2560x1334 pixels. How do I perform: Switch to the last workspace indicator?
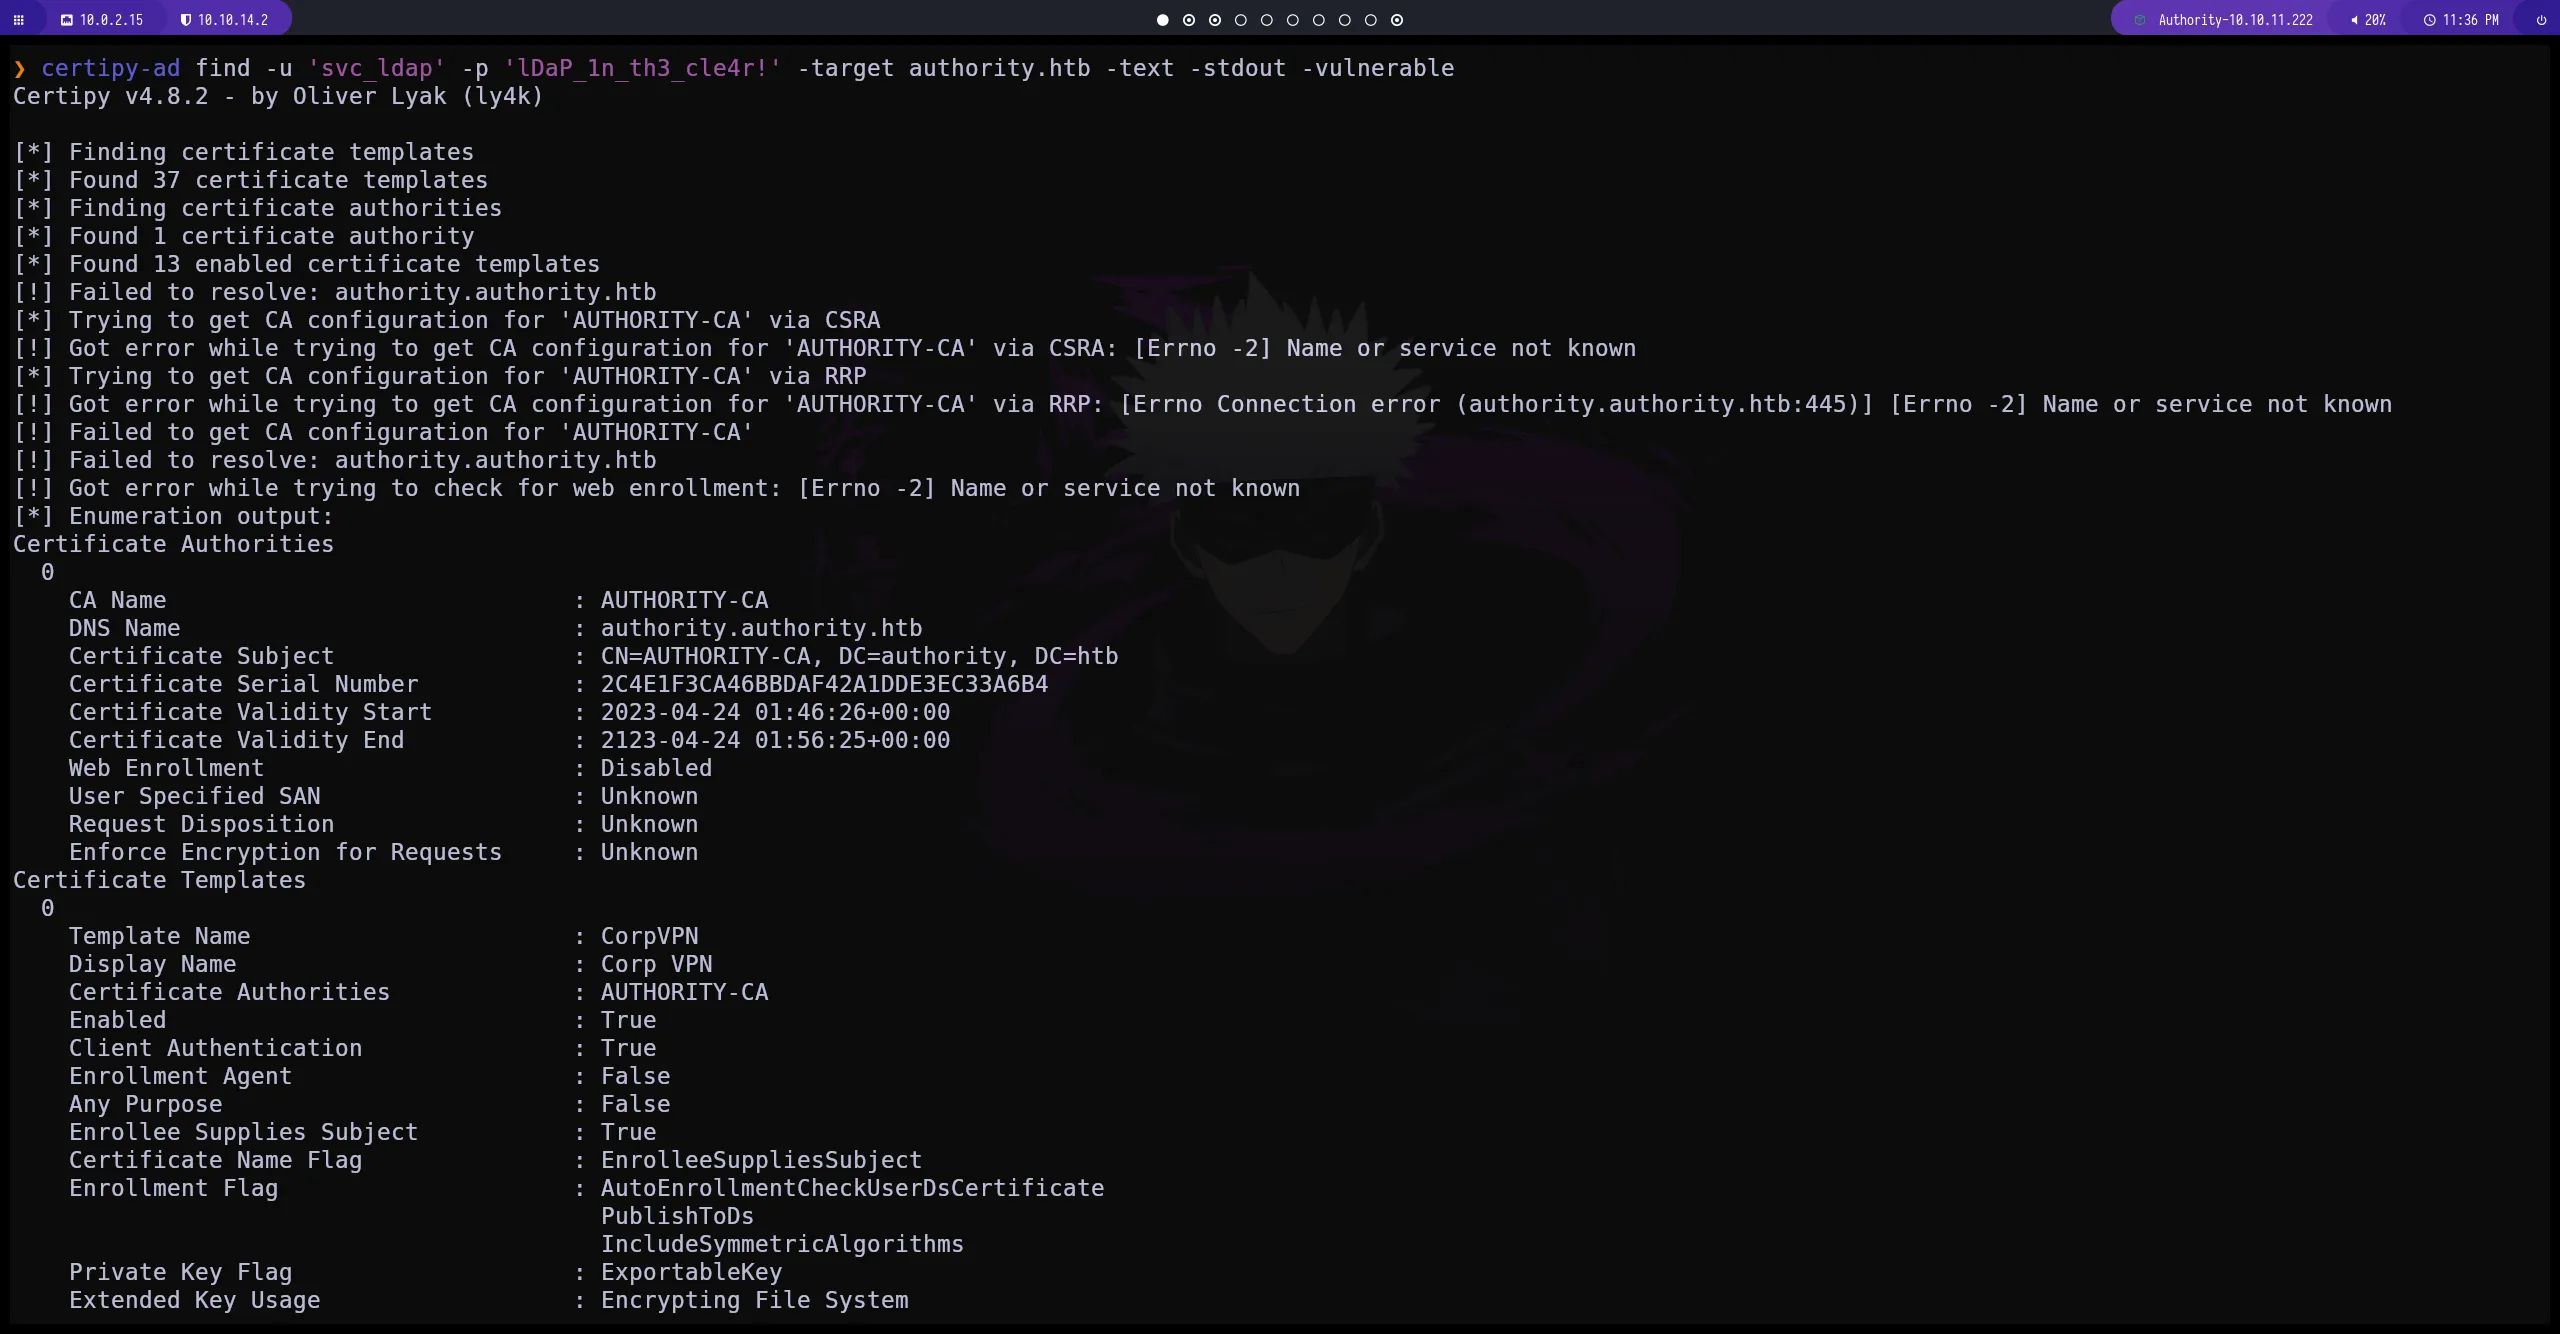point(1397,20)
